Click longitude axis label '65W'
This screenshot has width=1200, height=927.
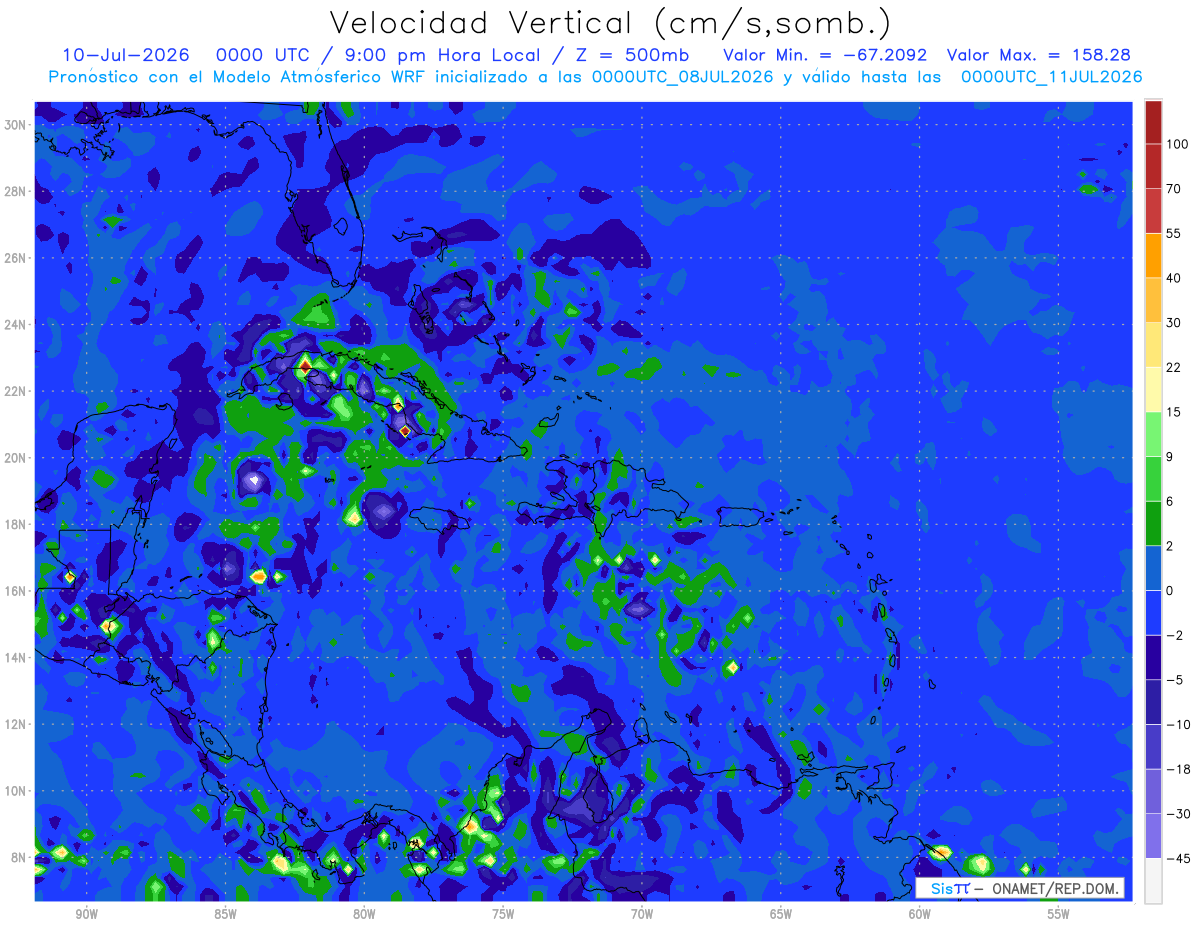tap(781, 914)
